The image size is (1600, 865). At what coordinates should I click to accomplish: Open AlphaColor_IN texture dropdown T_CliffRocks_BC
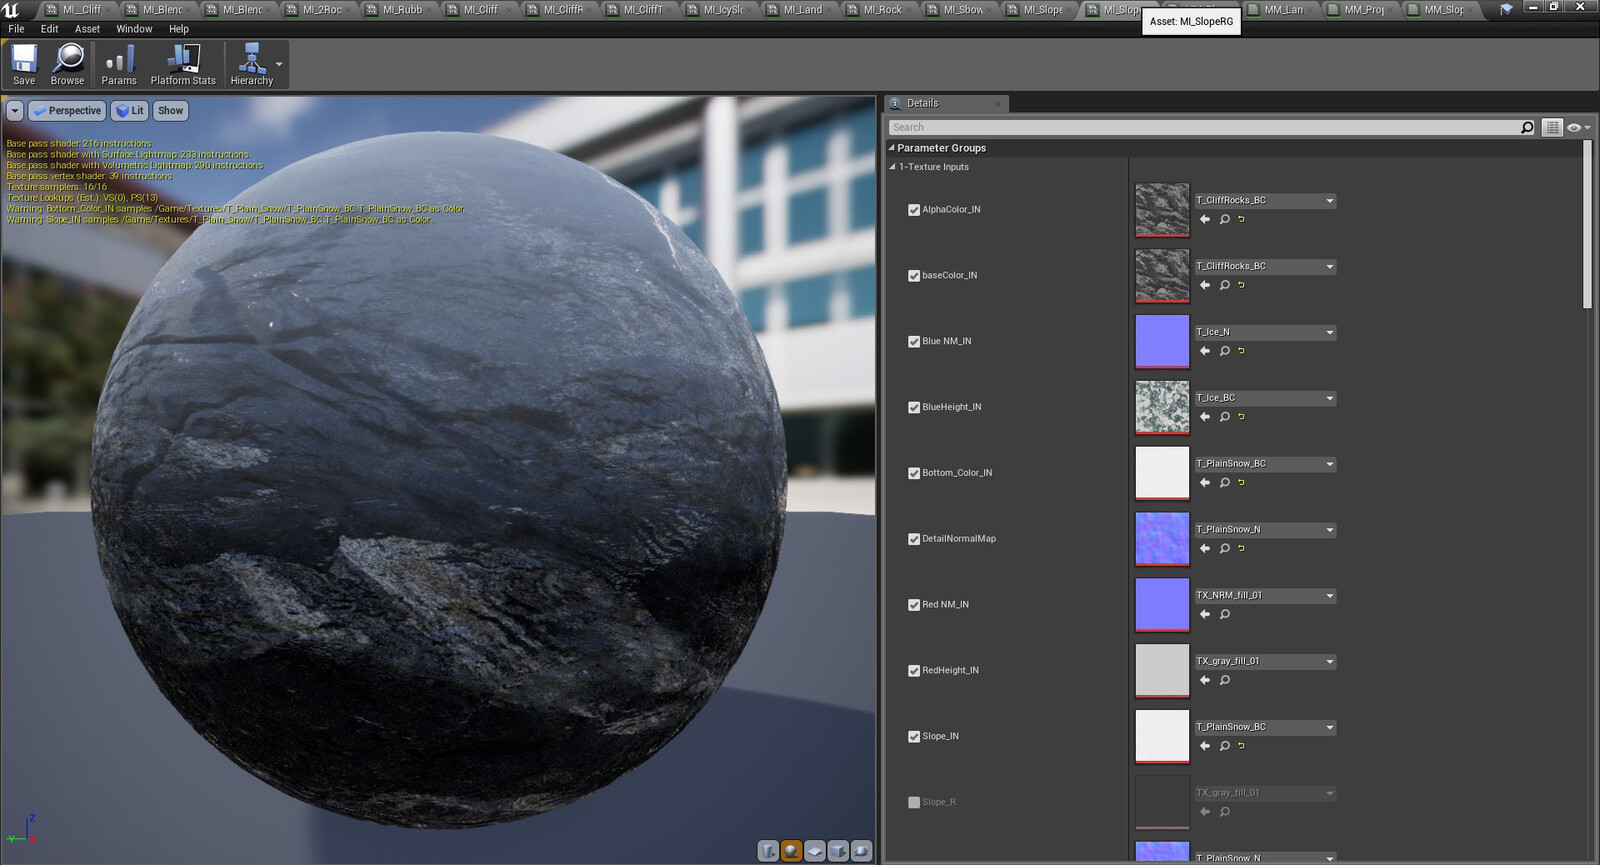(x=1265, y=201)
